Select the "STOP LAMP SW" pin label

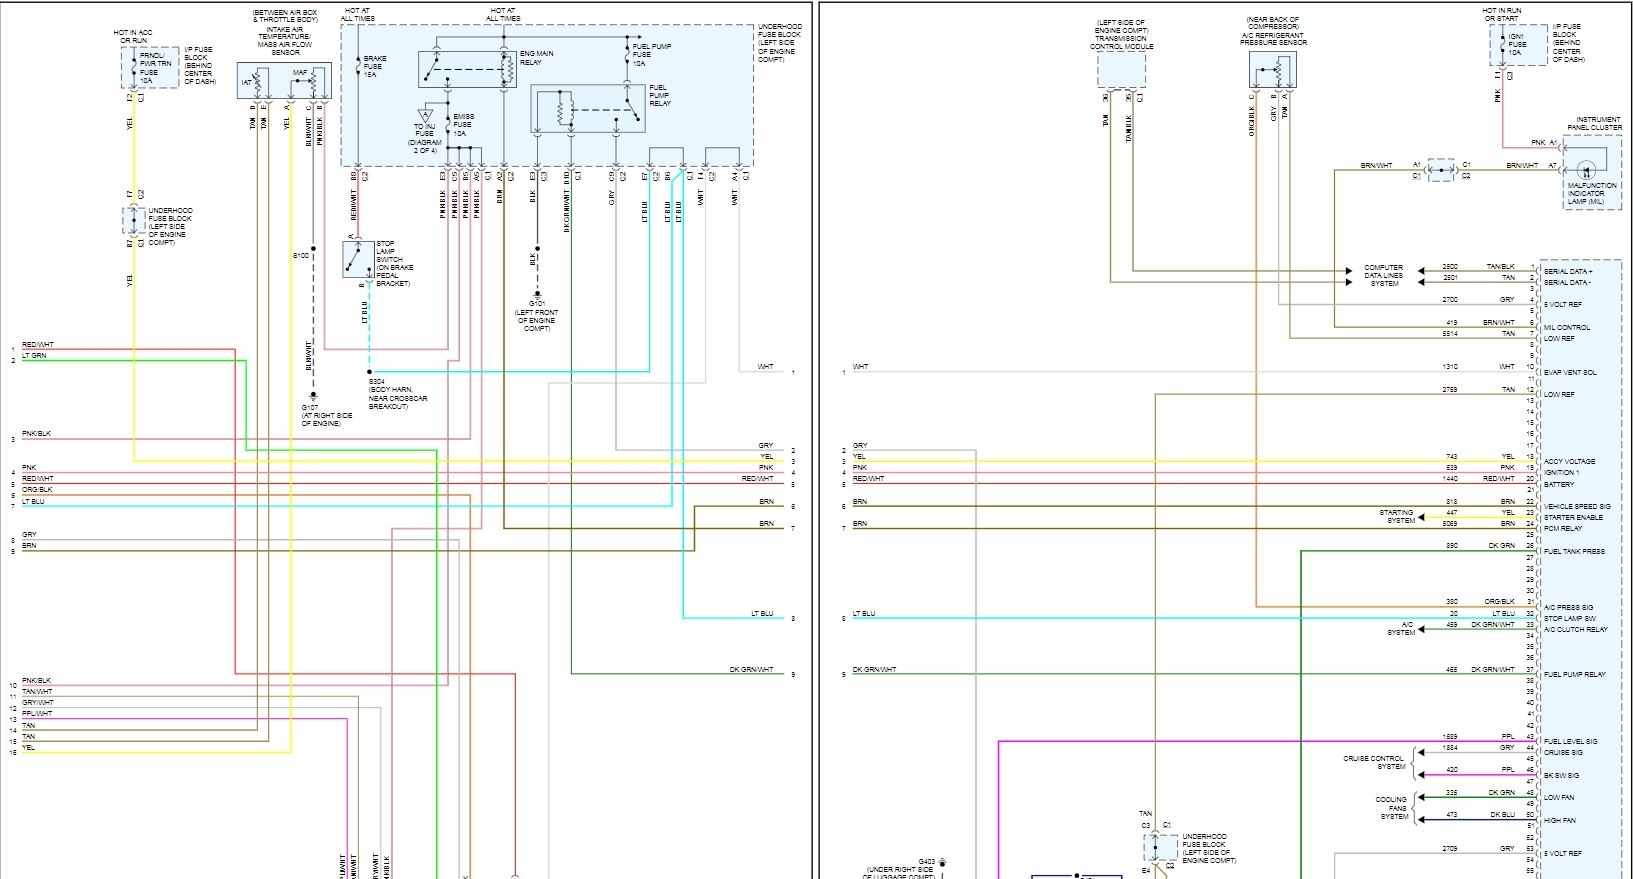[x=1569, y=618]
